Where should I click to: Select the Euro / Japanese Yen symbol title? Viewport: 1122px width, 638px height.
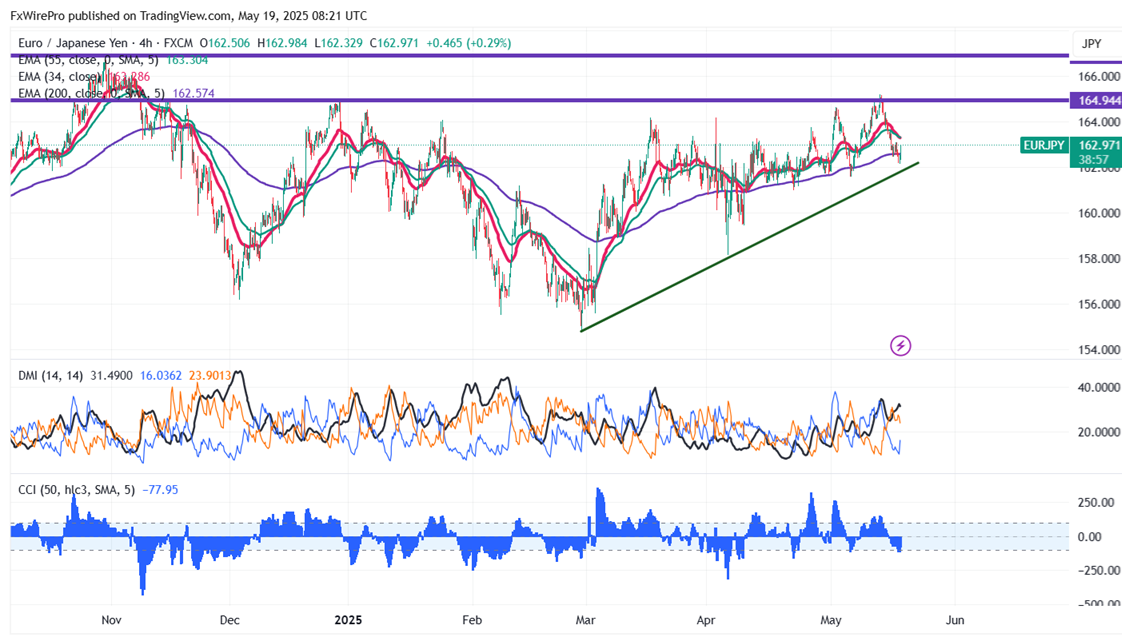(x=73, y=43)
